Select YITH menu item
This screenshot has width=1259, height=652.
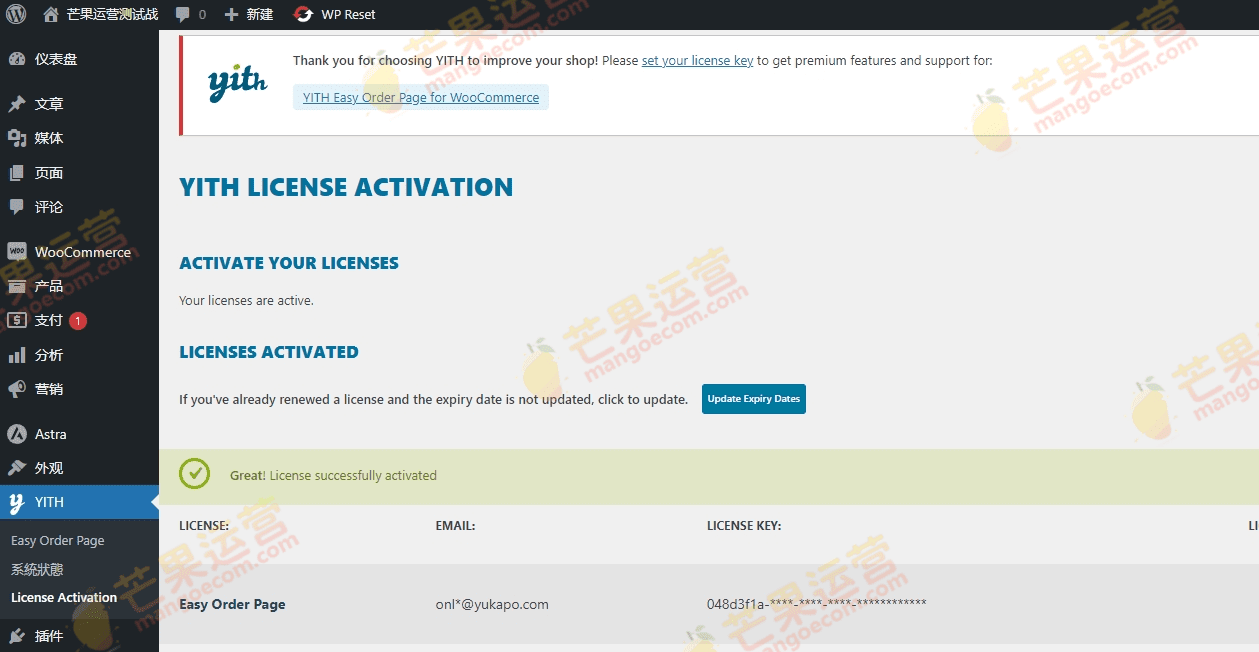(79, 502)
